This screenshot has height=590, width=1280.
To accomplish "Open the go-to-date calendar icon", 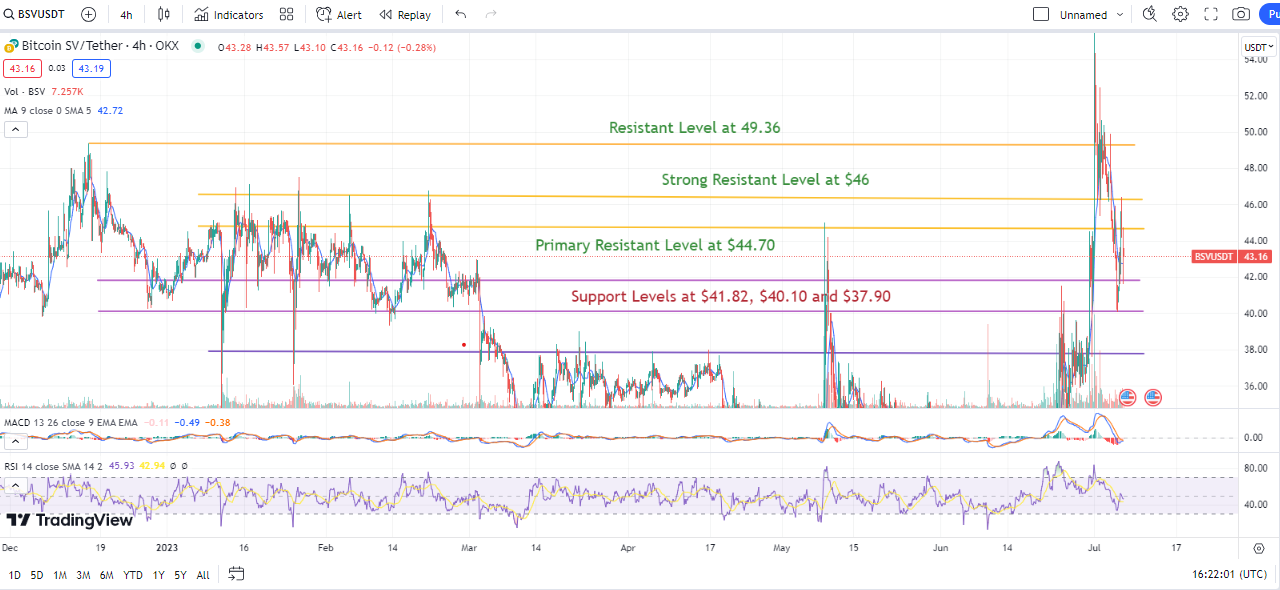I will coord(236,574).
